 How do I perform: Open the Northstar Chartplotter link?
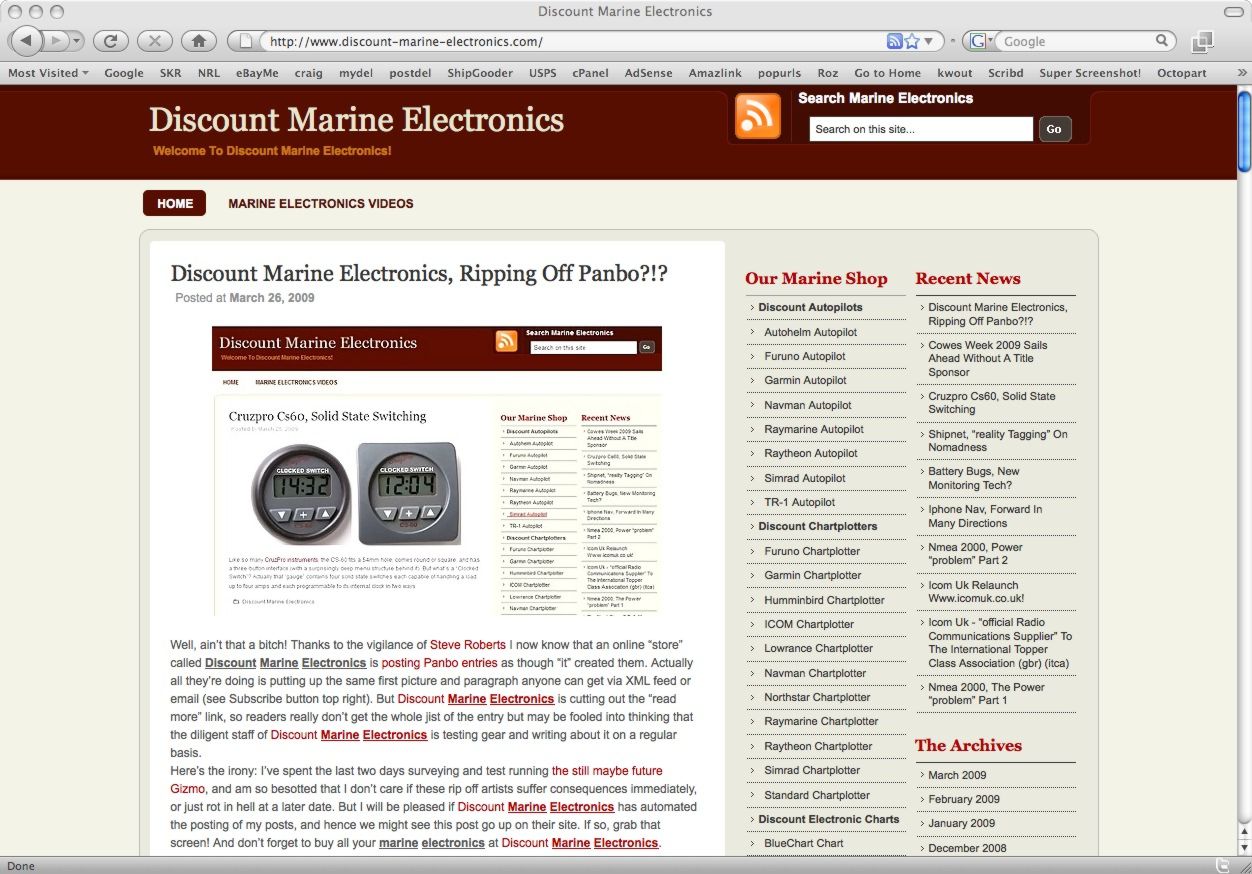coord(817,697)
